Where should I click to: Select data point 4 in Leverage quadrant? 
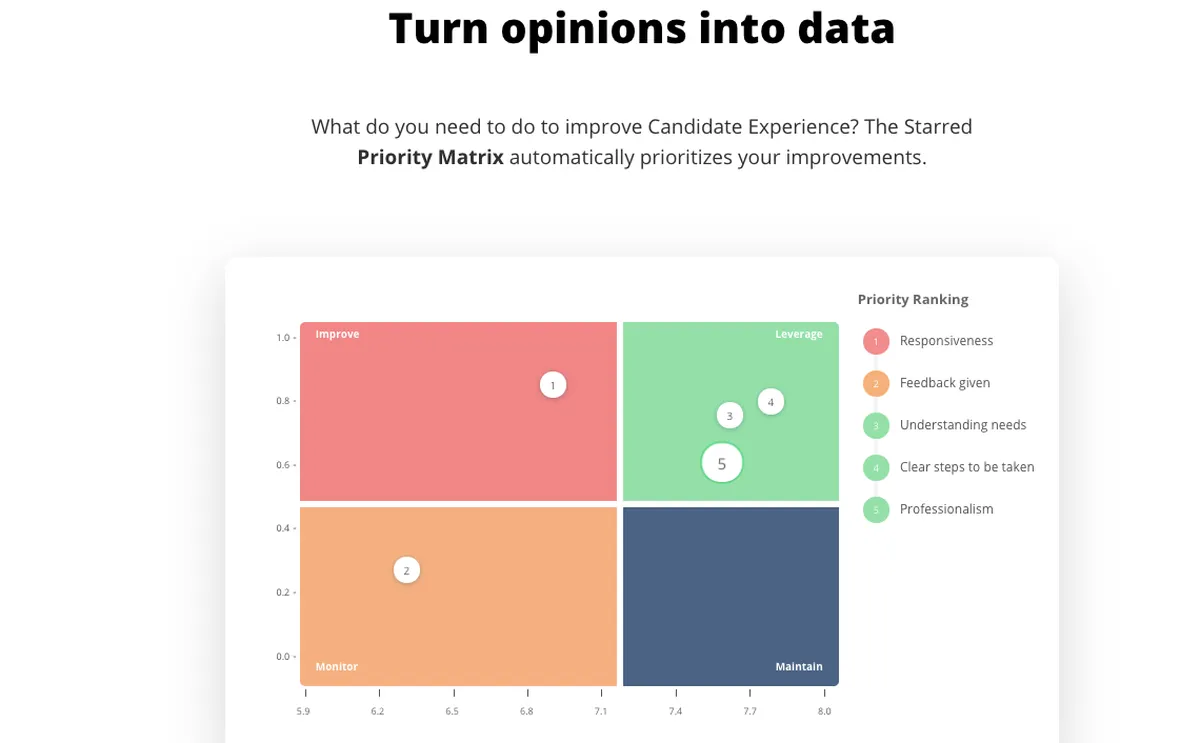(771, 402)
